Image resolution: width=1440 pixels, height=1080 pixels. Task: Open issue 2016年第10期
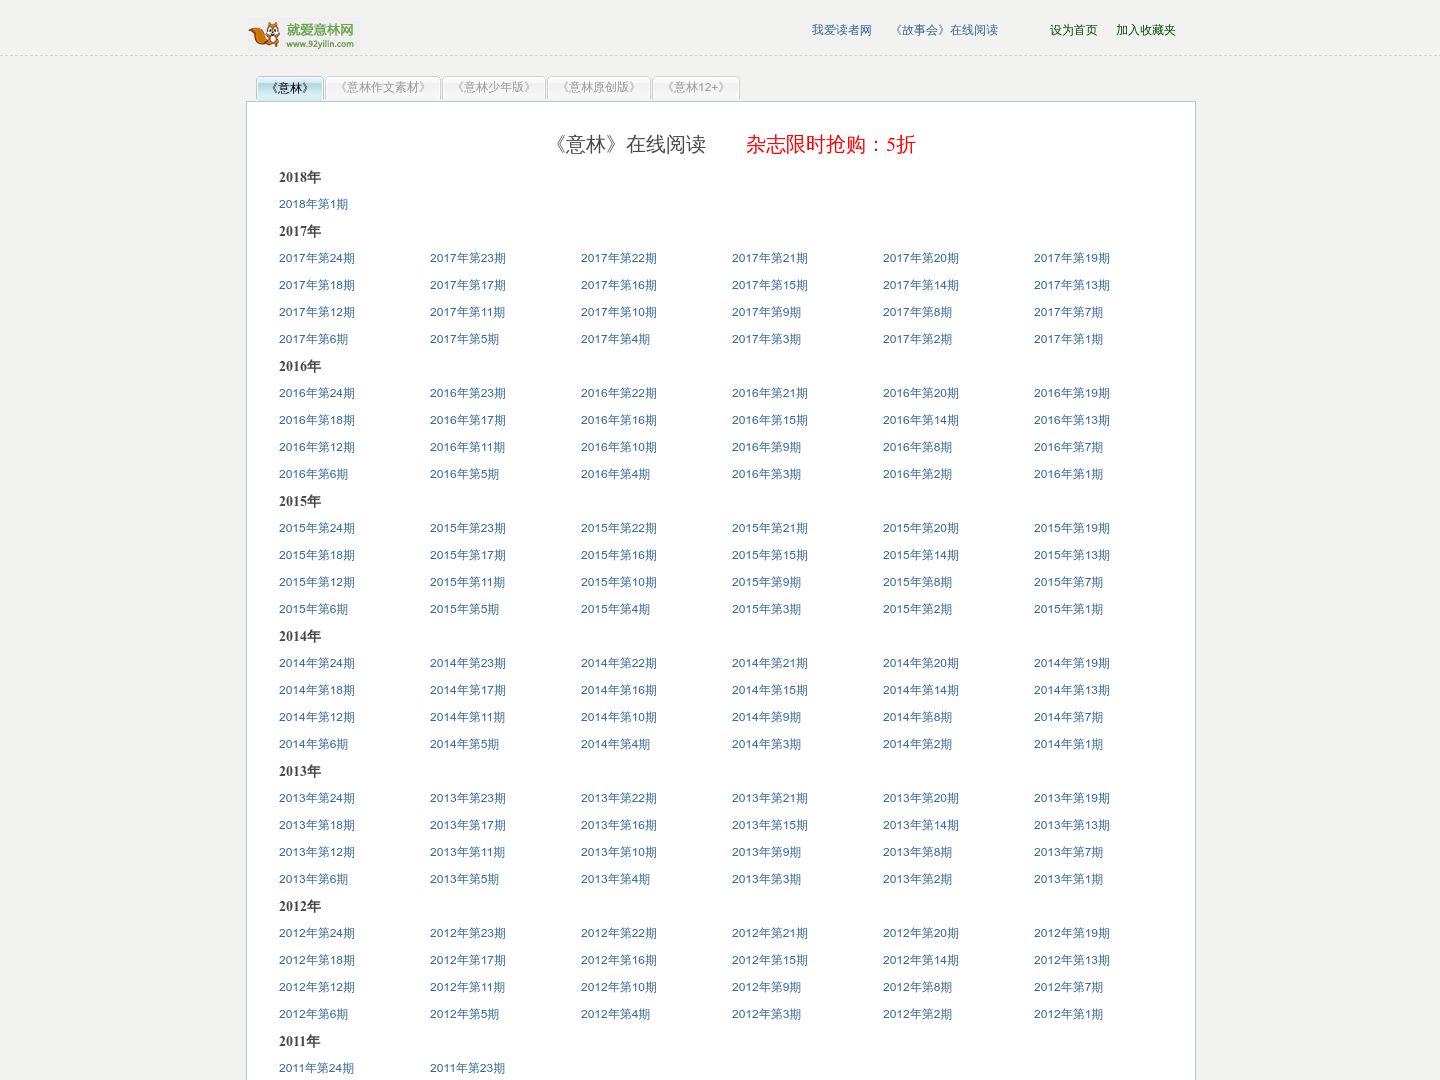(x=618, y=447)
